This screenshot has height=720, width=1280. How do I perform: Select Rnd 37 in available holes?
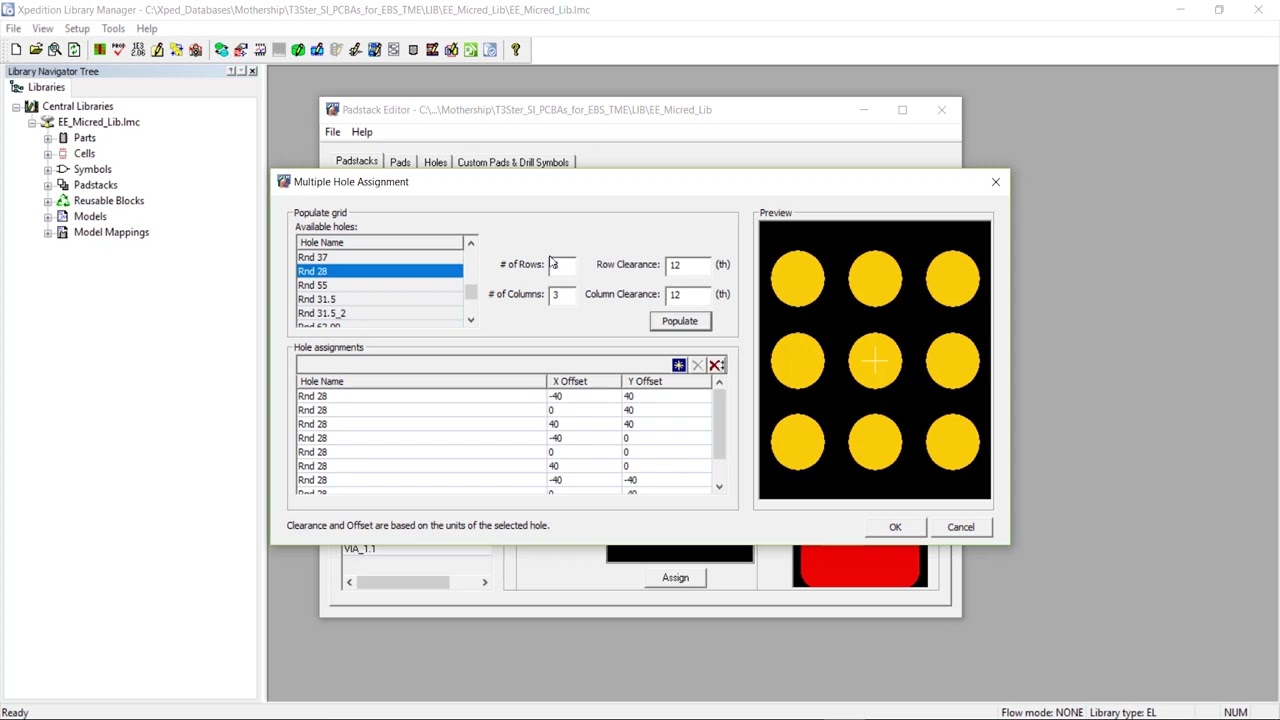tap(379, 257)
